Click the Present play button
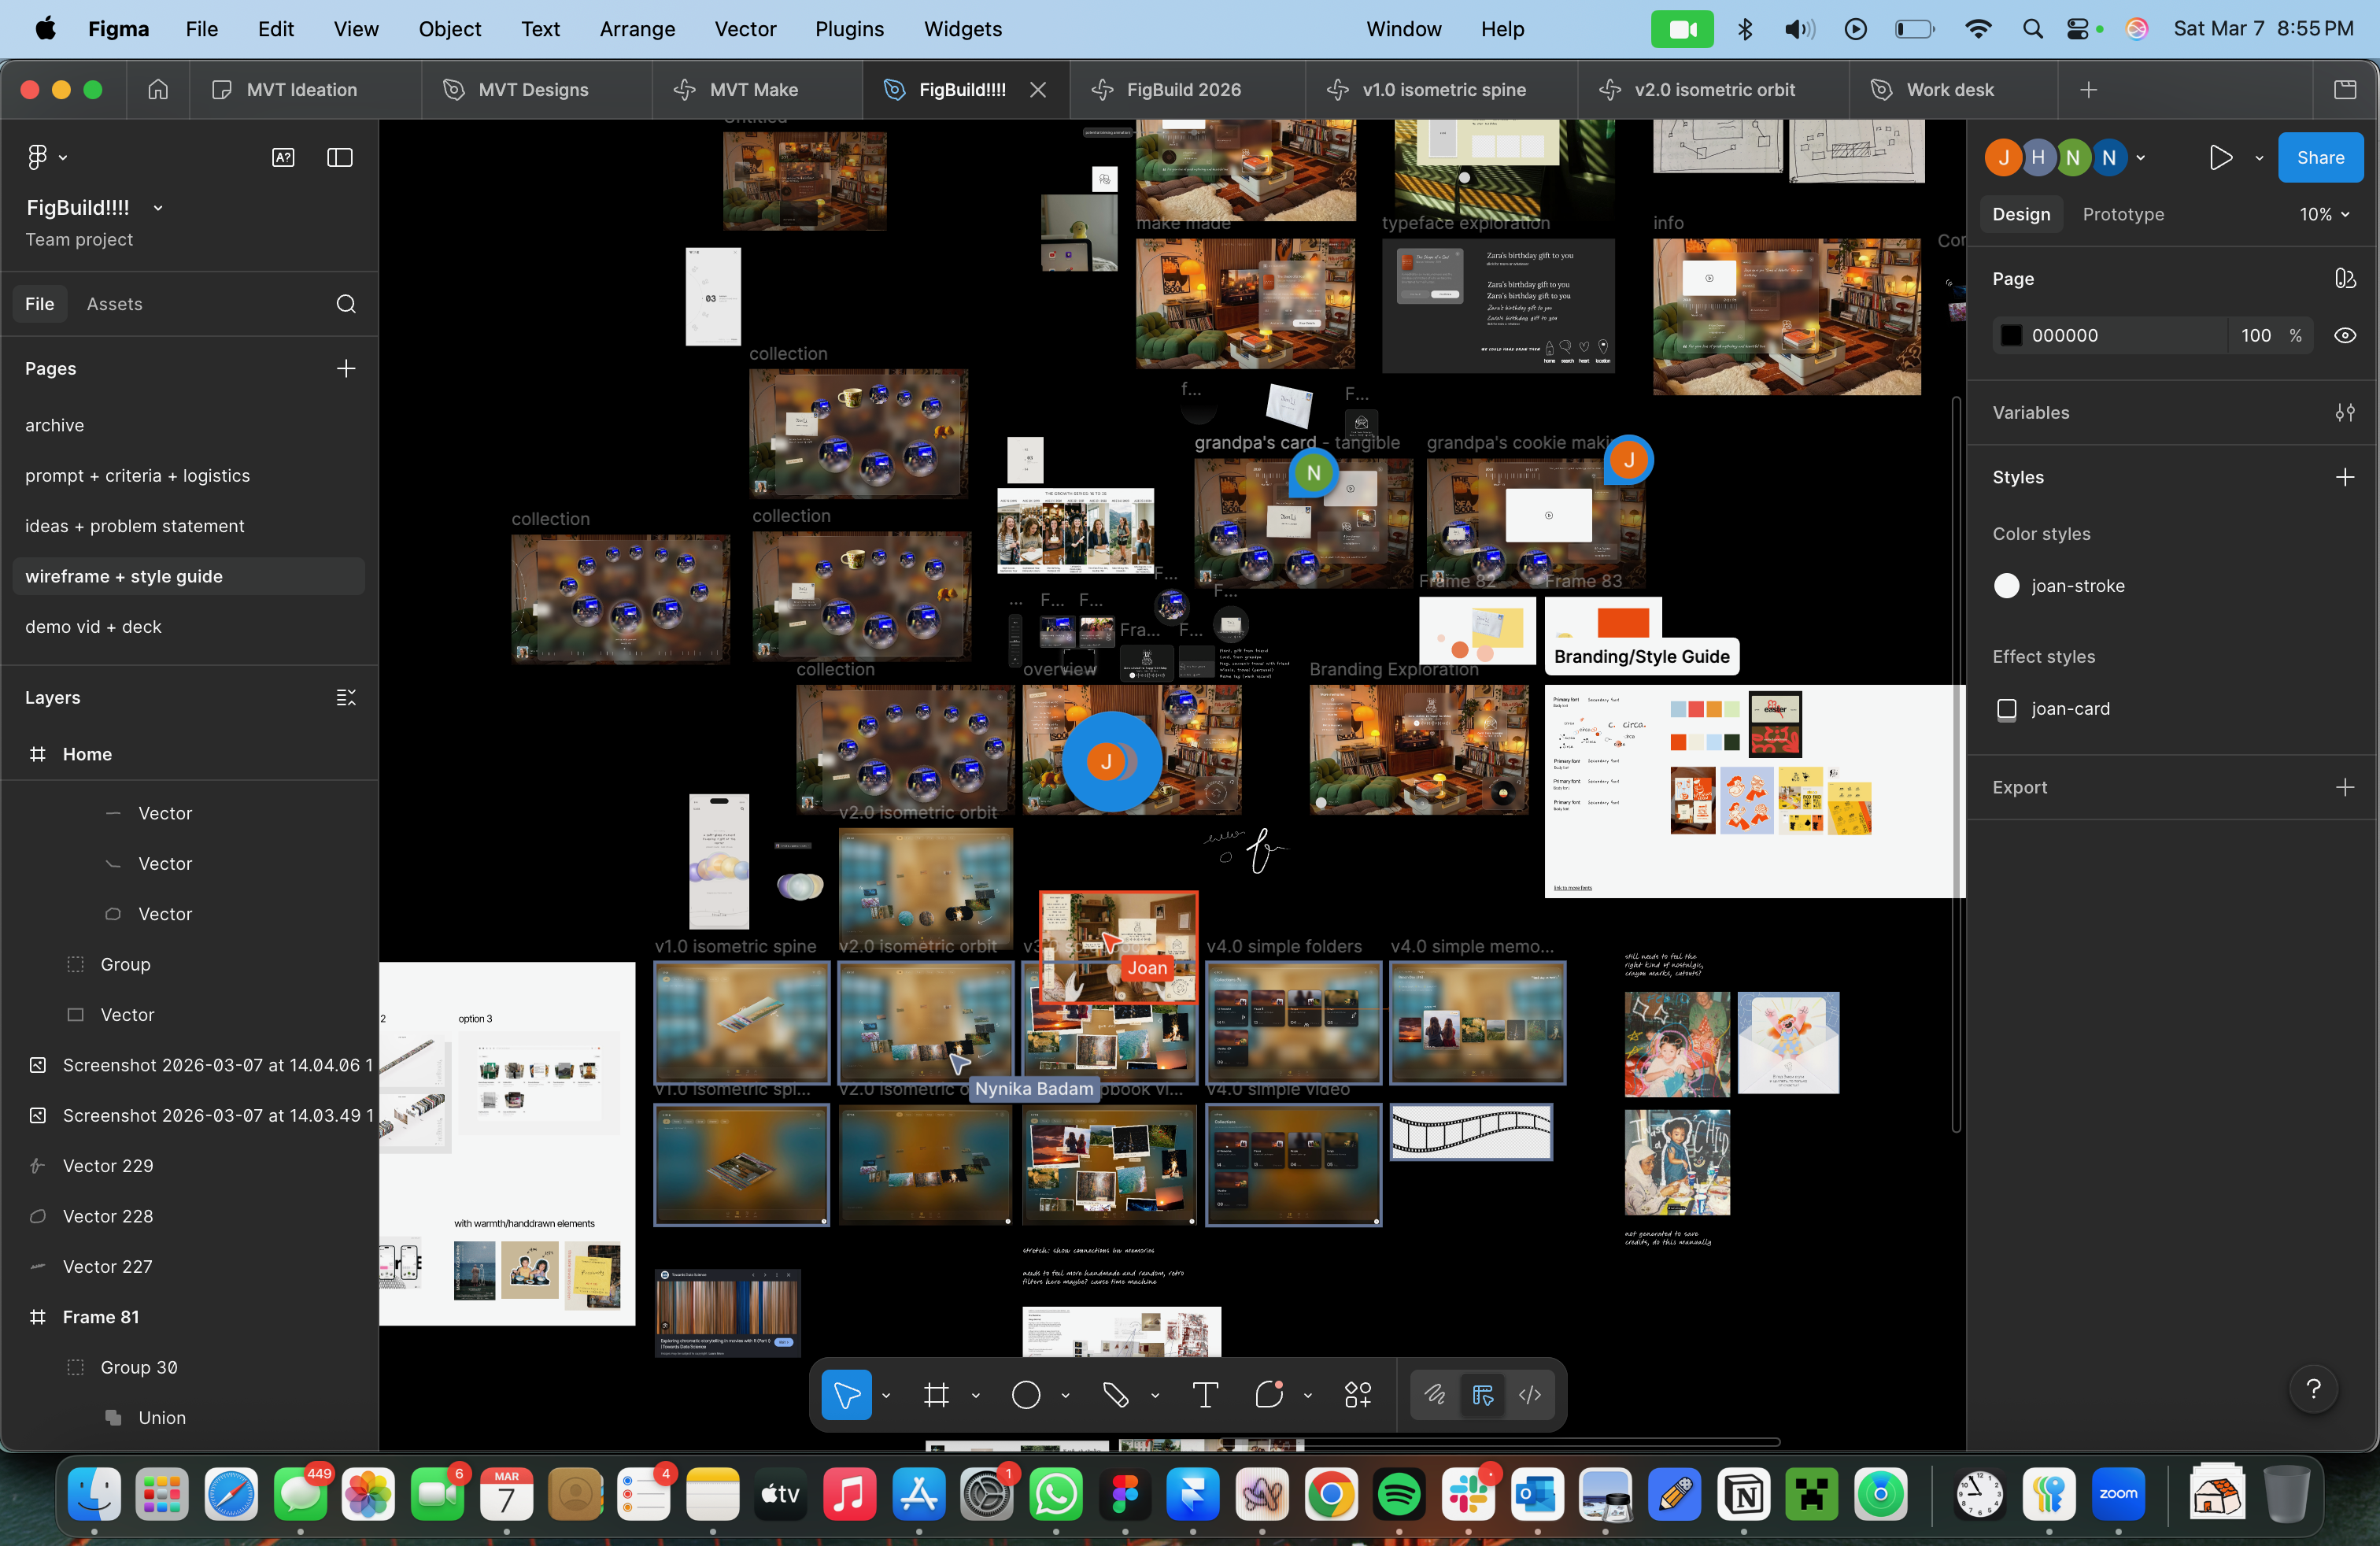 coord(2220,158)
